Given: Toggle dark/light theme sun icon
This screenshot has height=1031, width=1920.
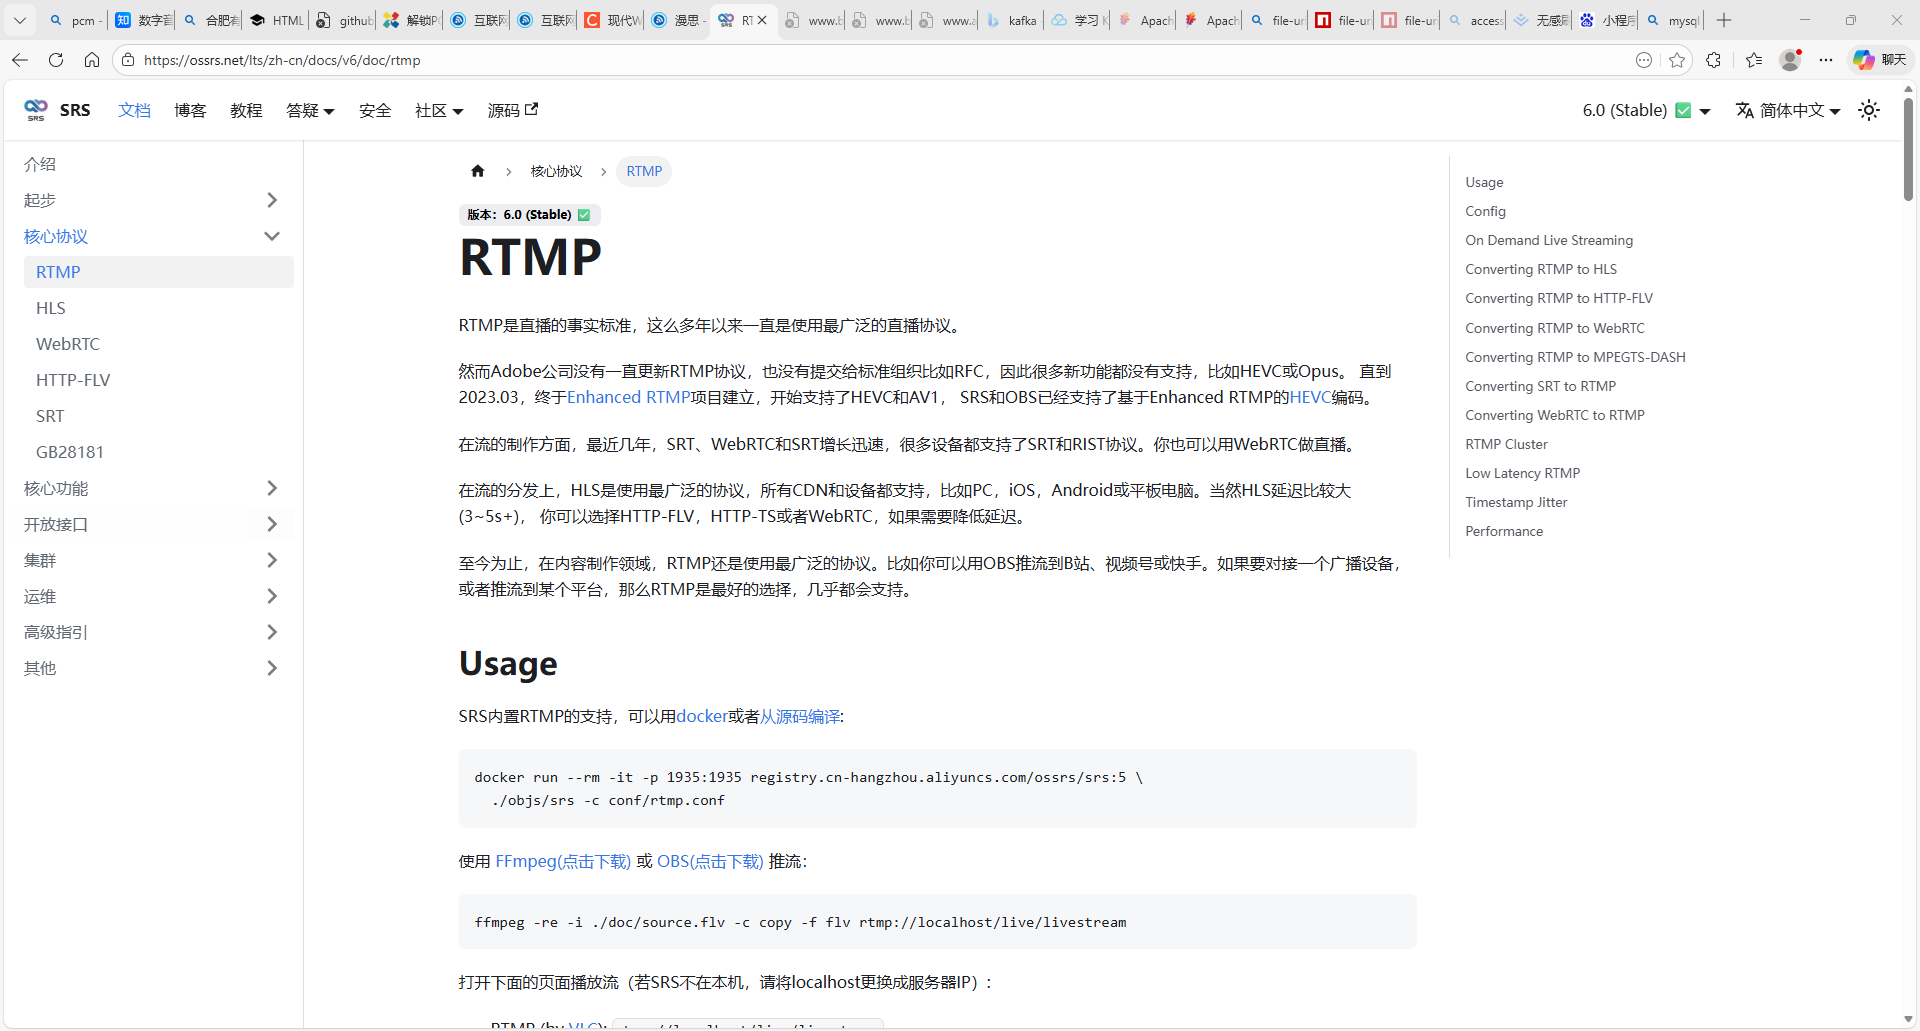Looking at the screenshot, I should click(x=1869, y=110).
